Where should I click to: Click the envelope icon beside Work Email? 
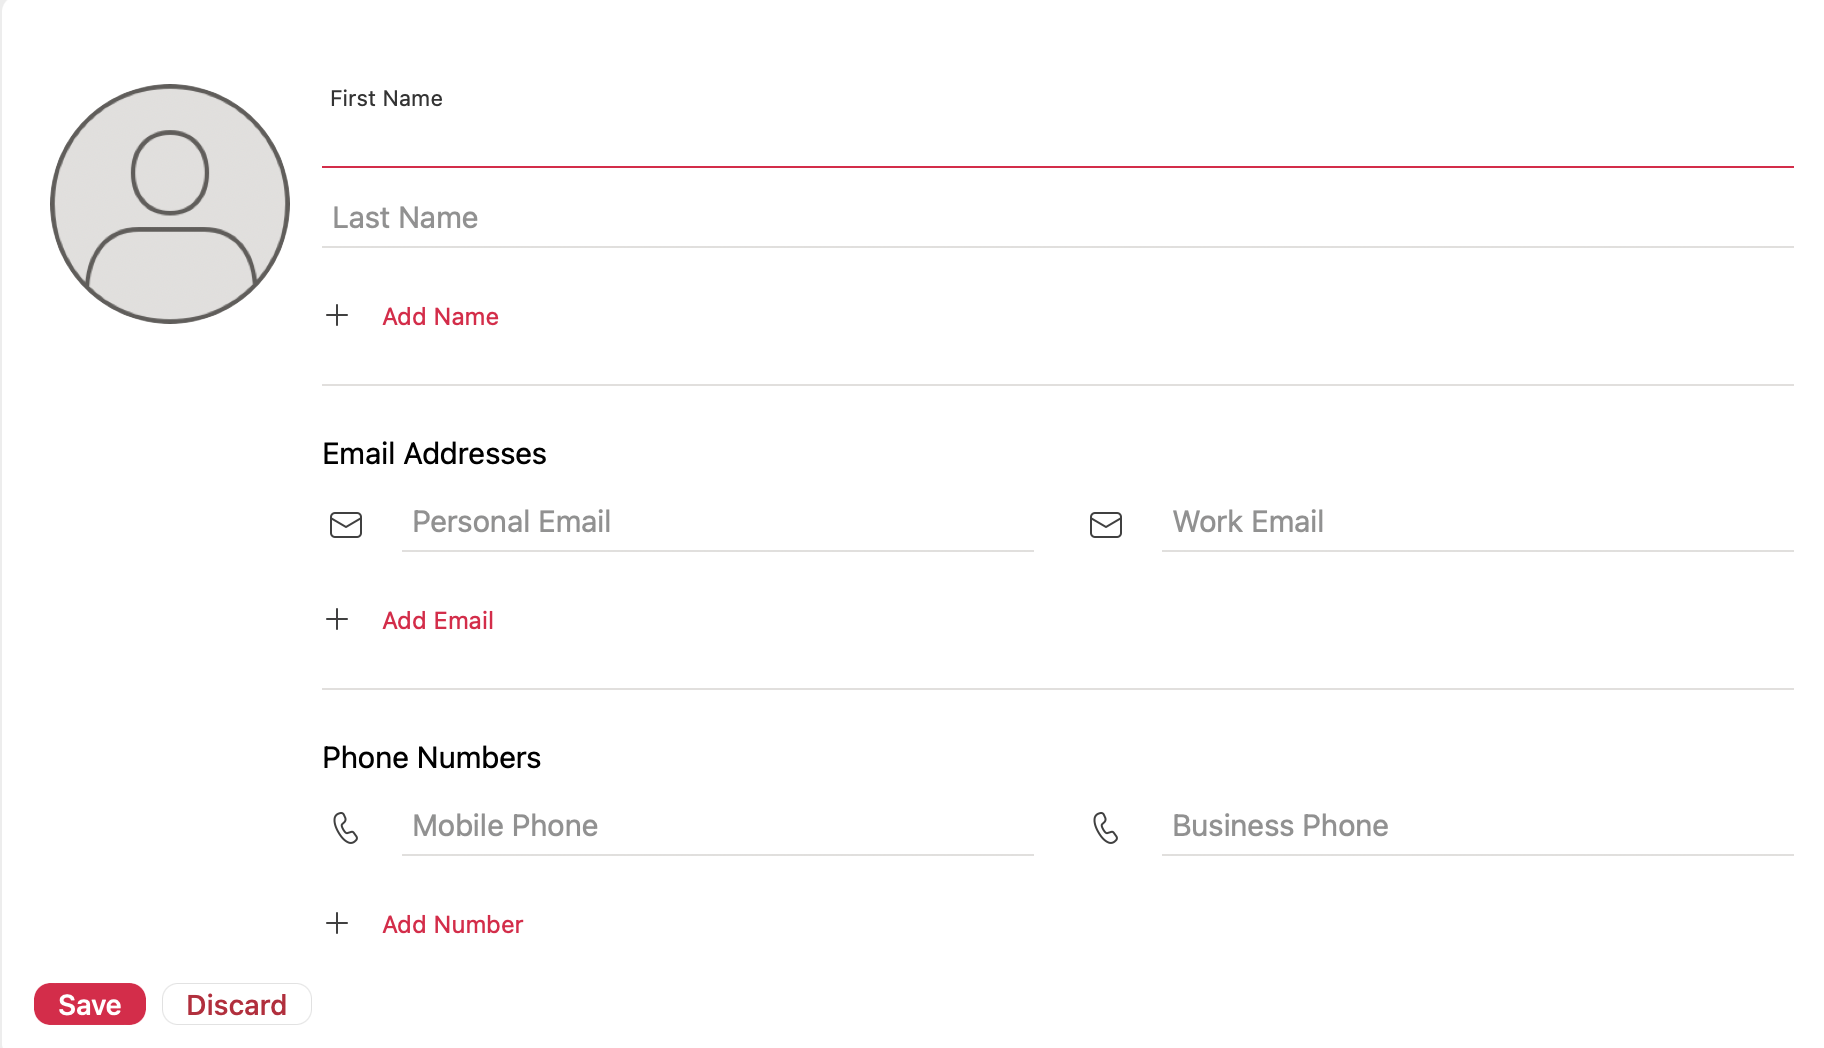click(1105, 525)
